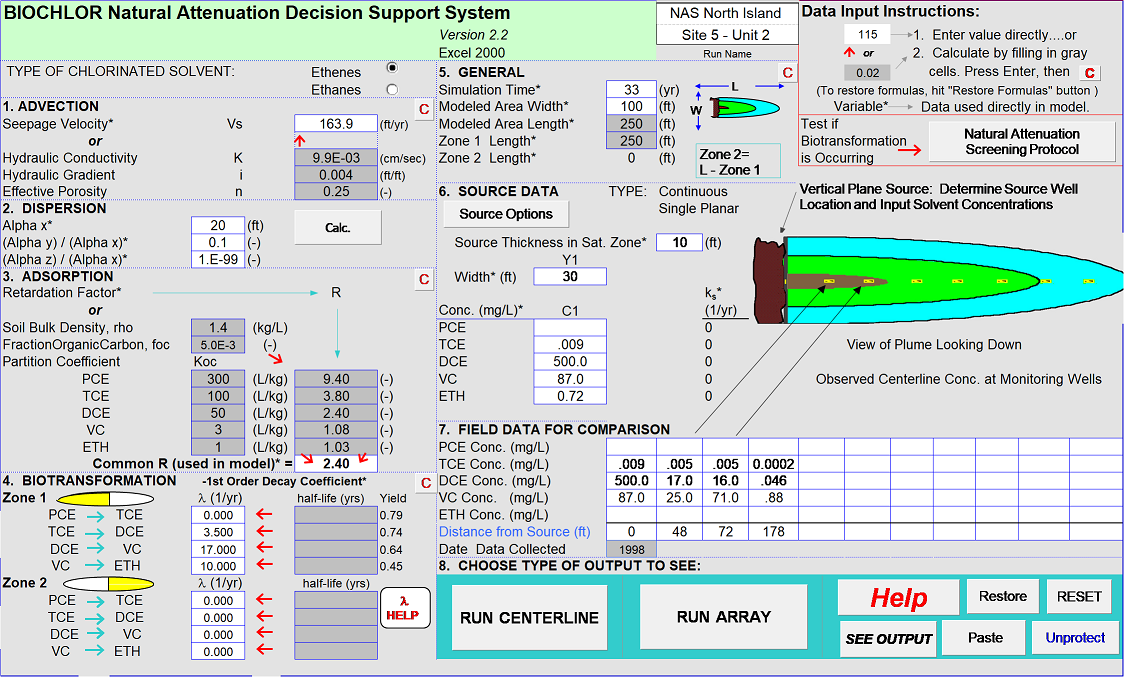
Task: Click the Unprotect button
Action: click(x=1075, y=638)
